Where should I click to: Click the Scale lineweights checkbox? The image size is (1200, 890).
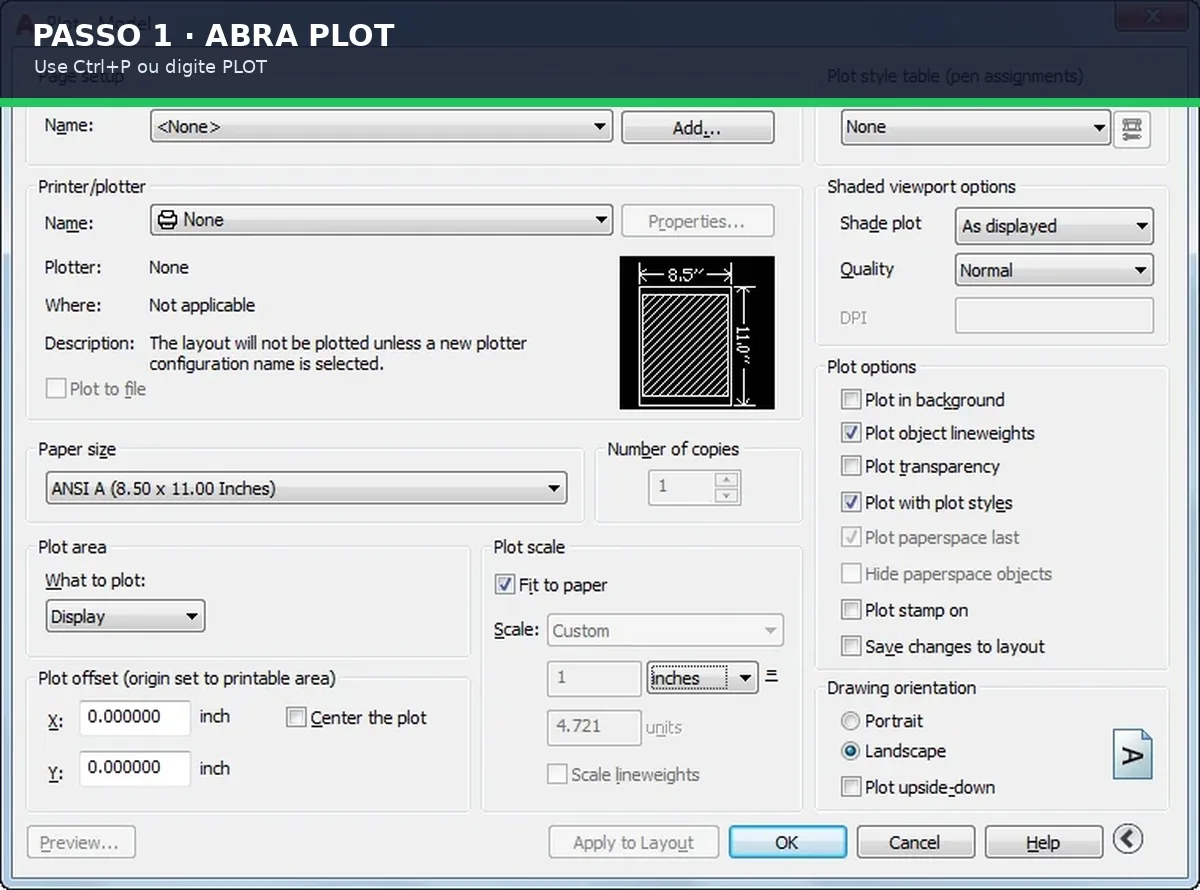[557, 774]
